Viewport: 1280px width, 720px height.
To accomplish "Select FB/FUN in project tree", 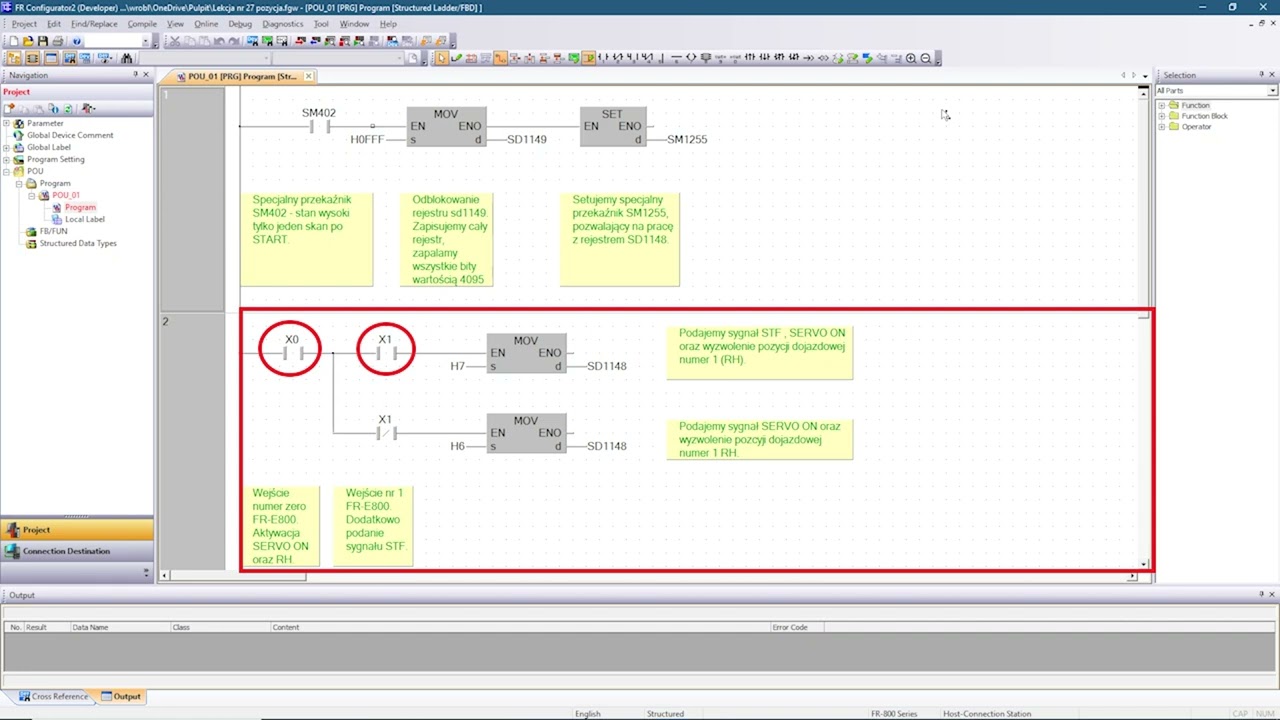I will [53, 231].
